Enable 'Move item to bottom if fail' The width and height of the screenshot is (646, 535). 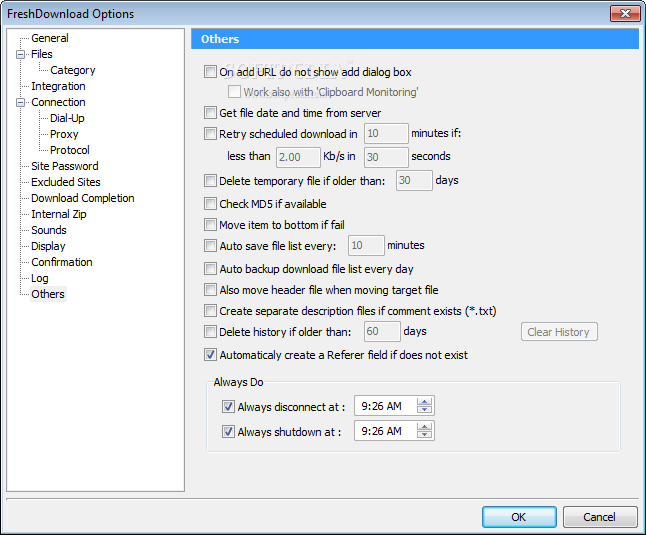pos(210,225)
